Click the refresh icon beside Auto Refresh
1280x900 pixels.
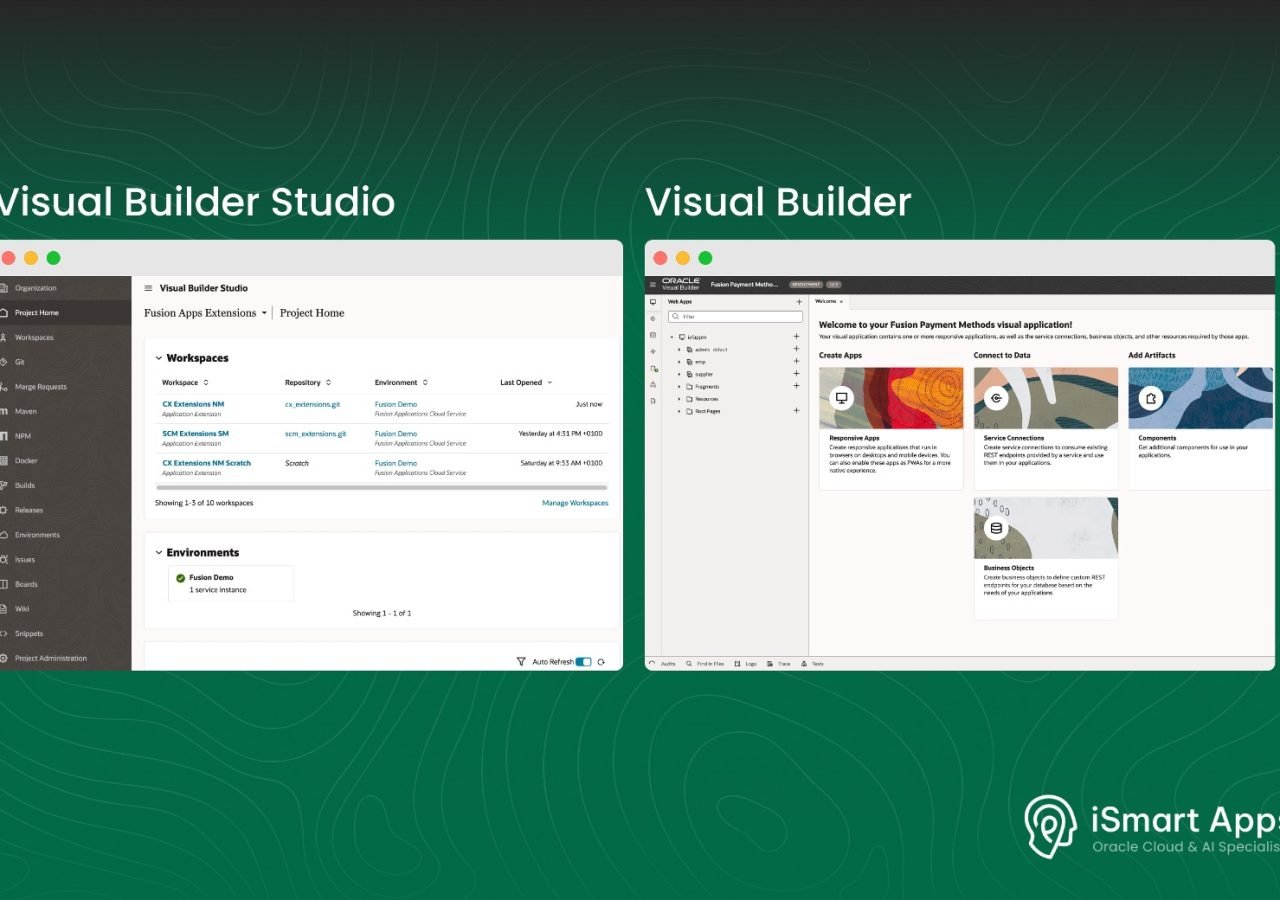pyautogui.click(x=601, y=662)
